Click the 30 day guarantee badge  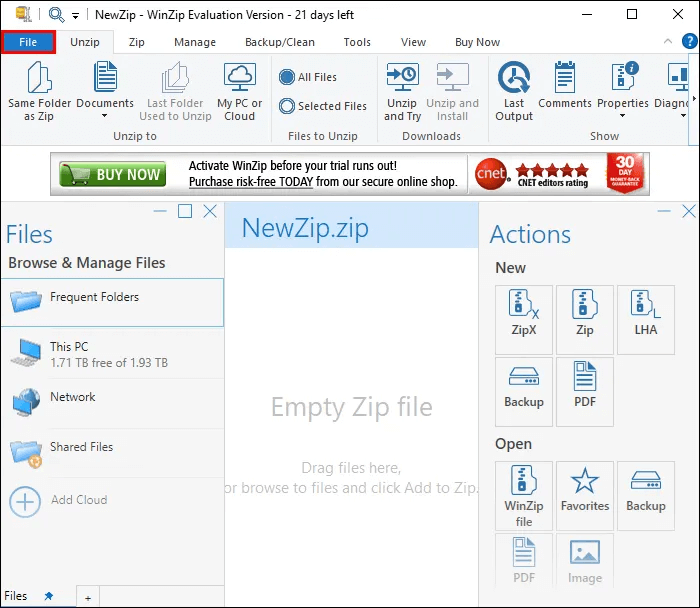tap(625, 173)
